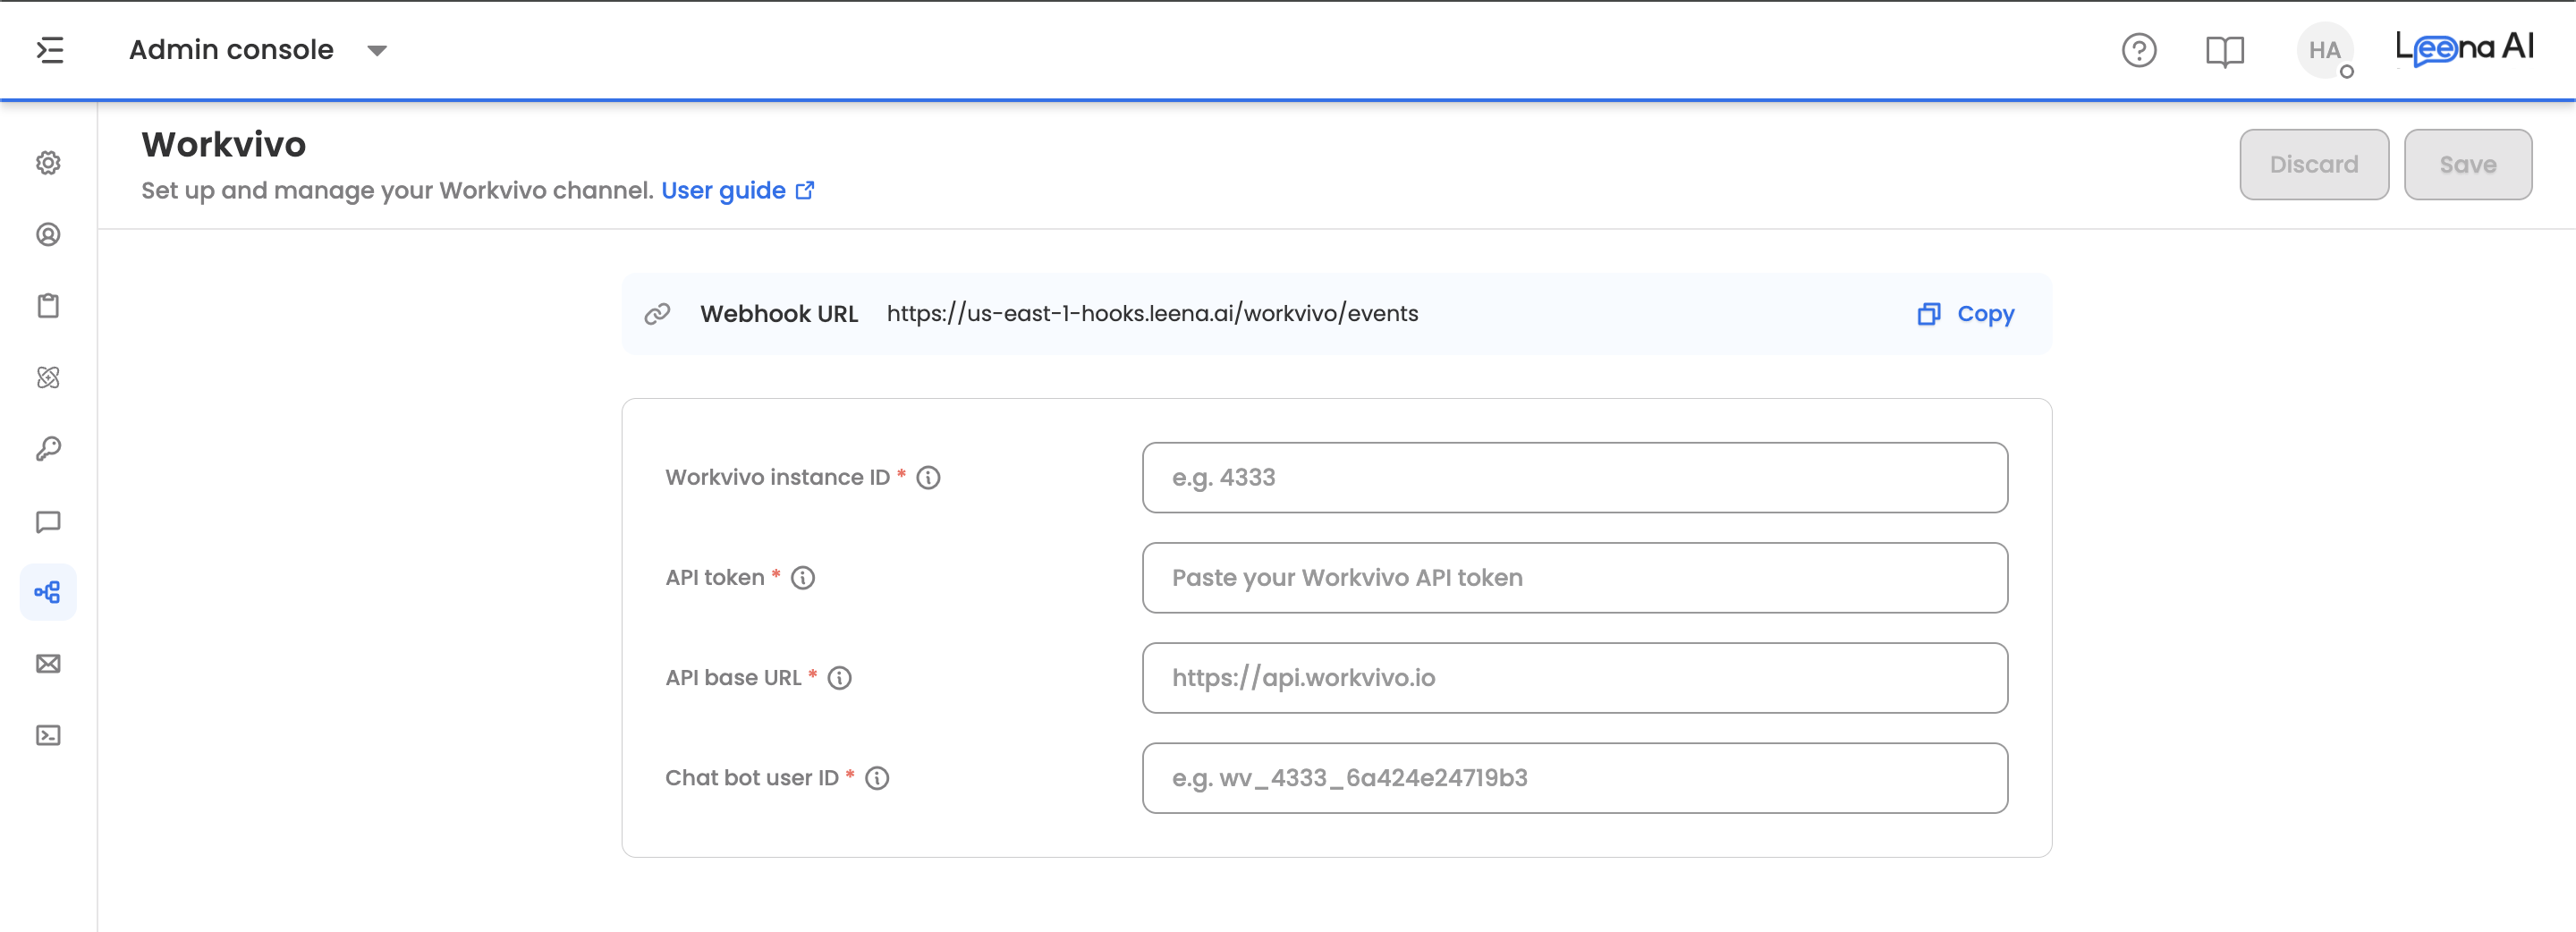Open the help question mark icon
The width and height of the screenshot is (2576, 932).
(2138, 50)
